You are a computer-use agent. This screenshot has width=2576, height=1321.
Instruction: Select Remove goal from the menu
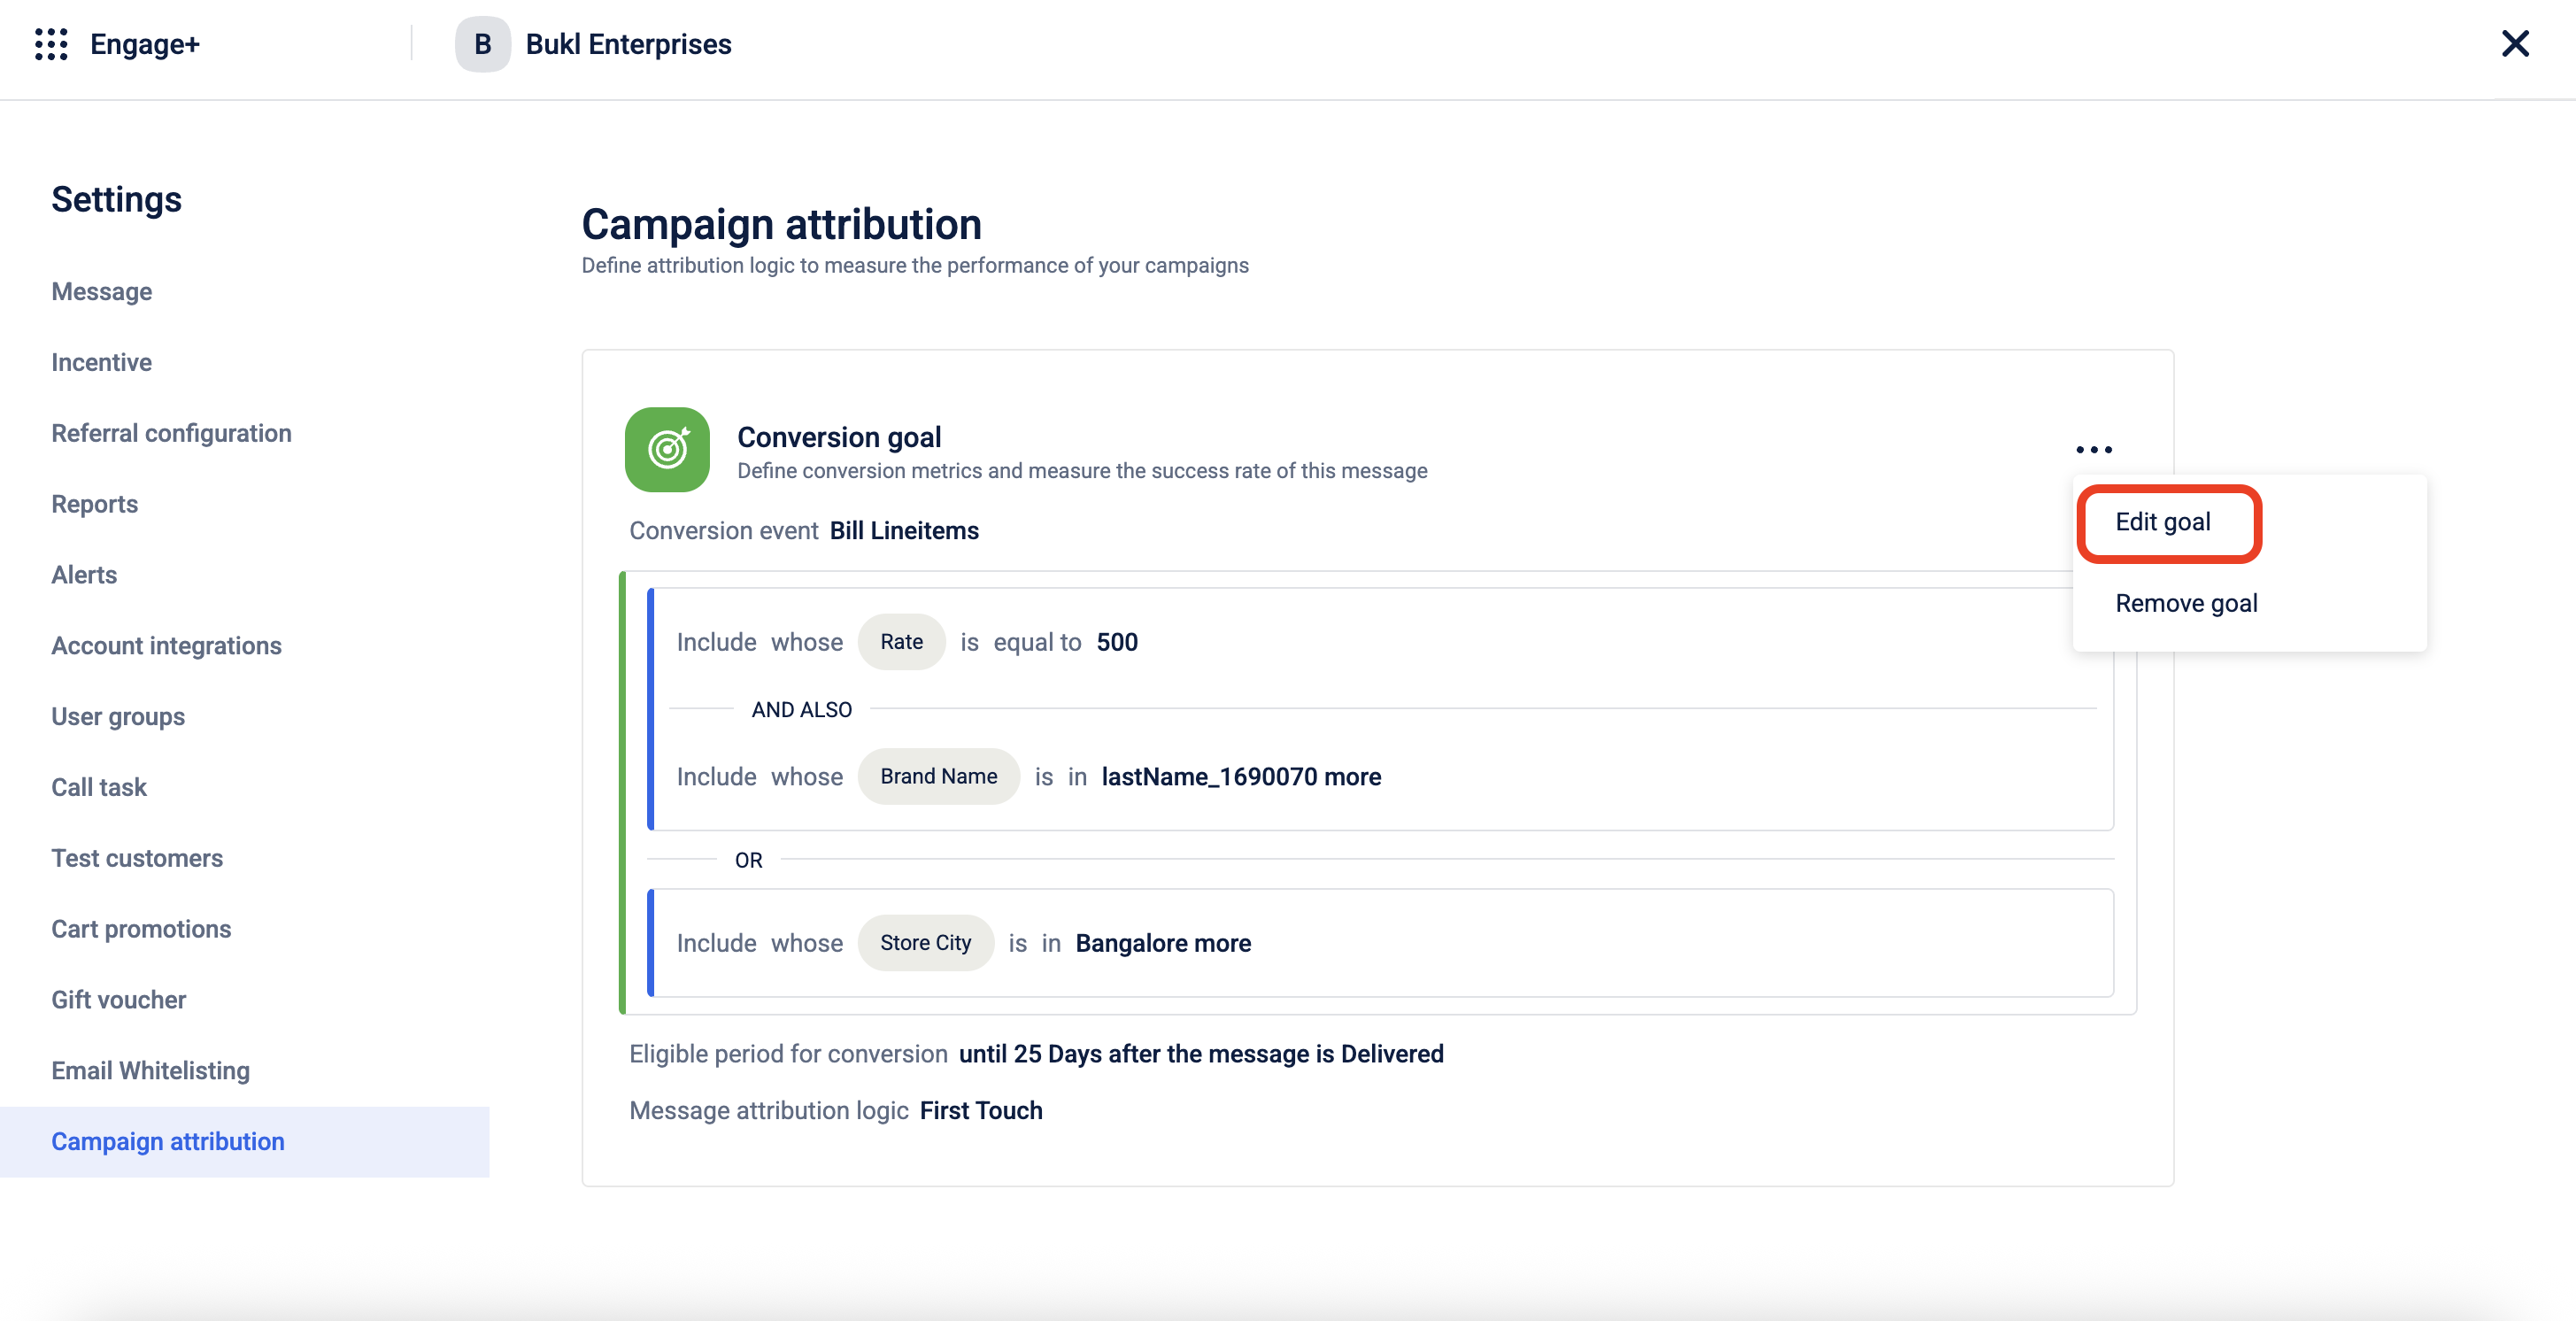(x=2185, y=603)
